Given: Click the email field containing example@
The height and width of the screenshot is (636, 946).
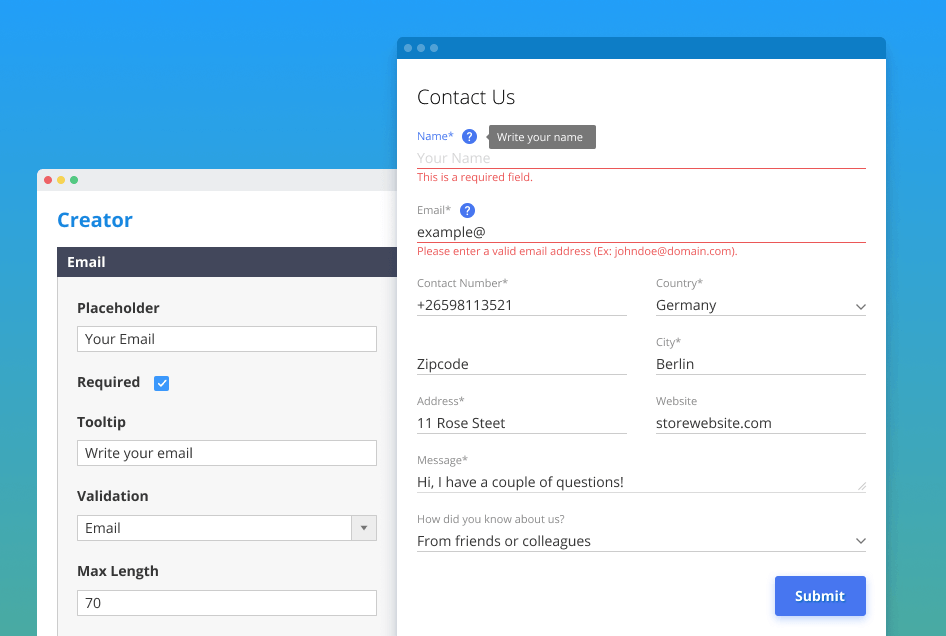Looking at the screenshot, I should (640, 232).
